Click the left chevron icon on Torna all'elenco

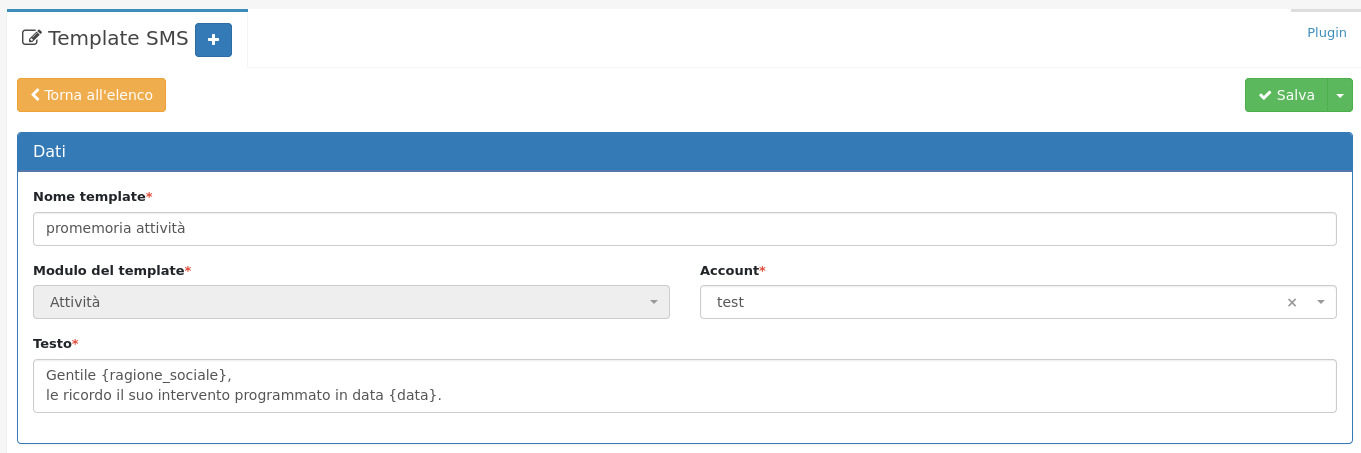[x=36, y=95]
